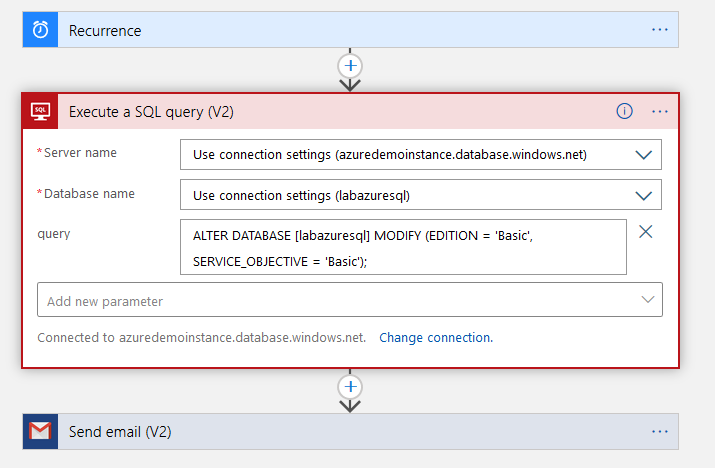715x468 pixels.
Task: Click the Gmail icon on Send email
Action: [40, 432]
